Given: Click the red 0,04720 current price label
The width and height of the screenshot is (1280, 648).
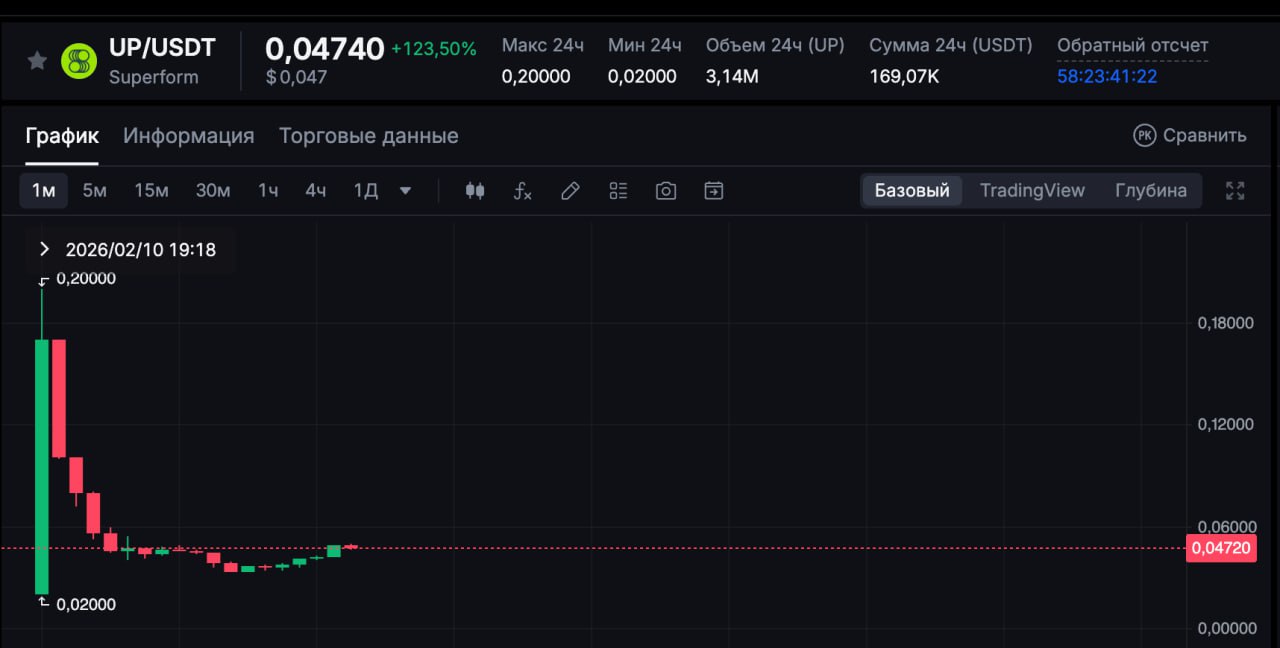Looking at the screenshot, I should coord(1220,548).
